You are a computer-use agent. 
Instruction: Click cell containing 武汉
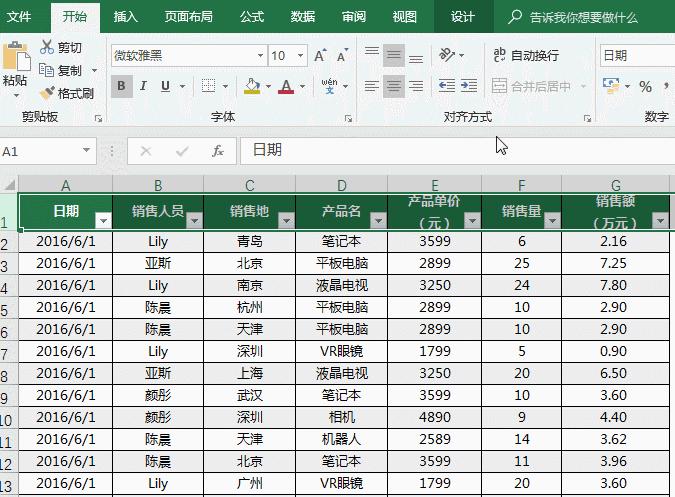point(250,395)
